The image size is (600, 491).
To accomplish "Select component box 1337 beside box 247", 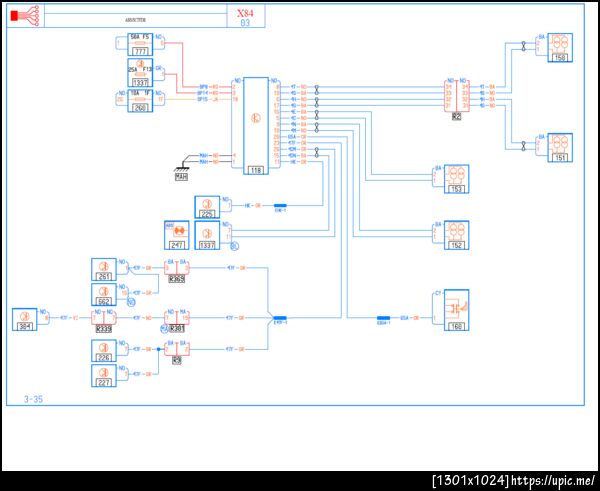I will click(207, 235).
